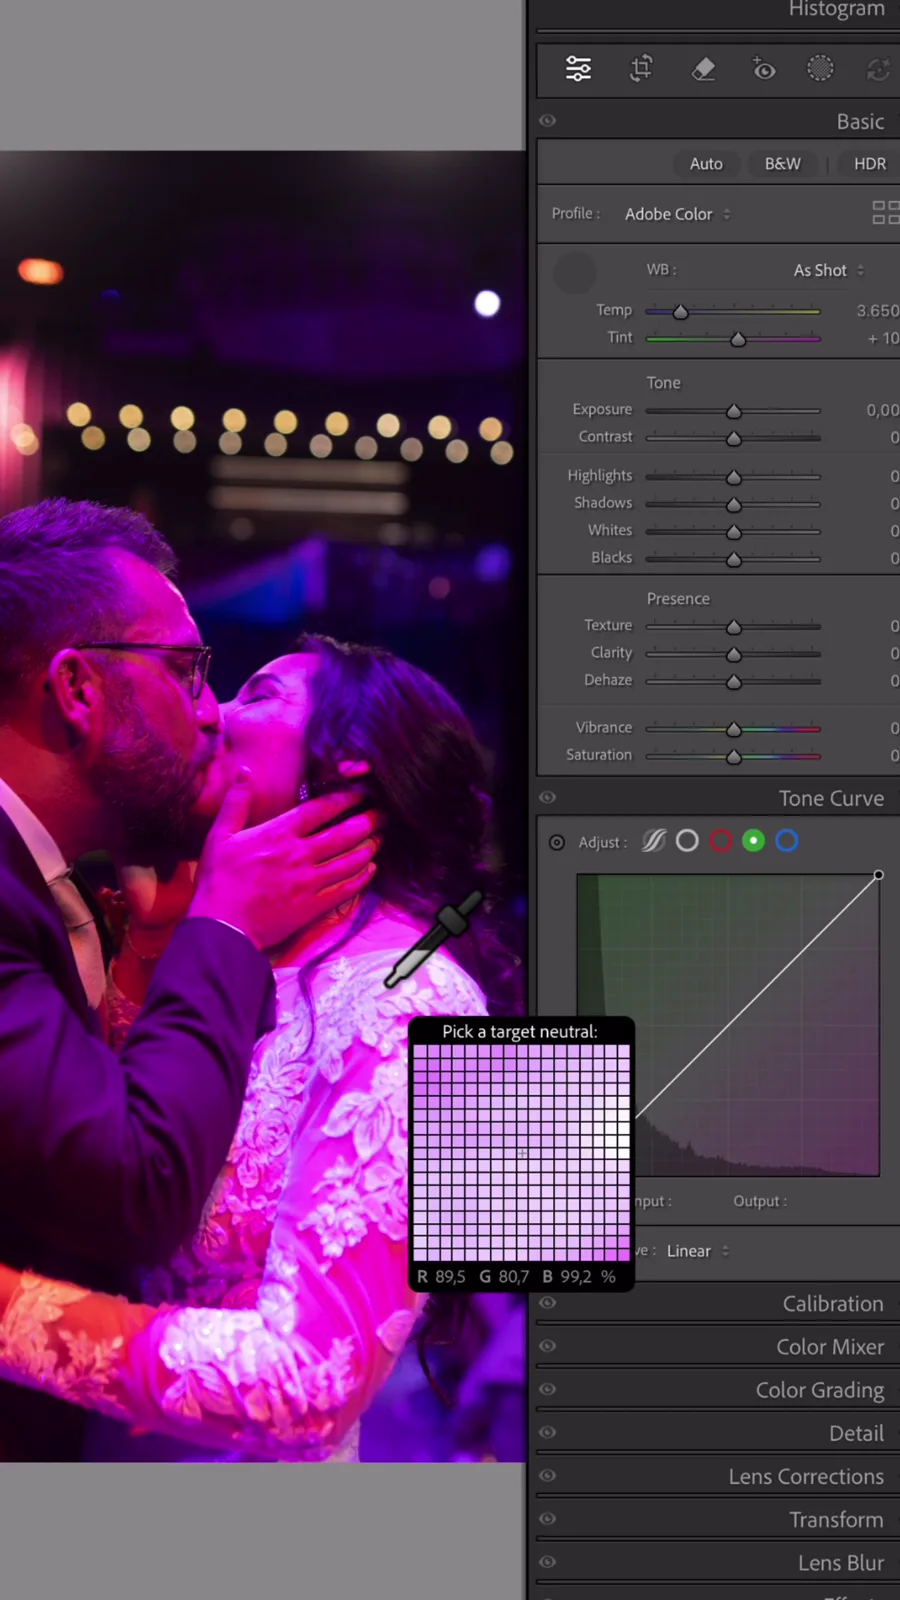The width and height of the screenshot is (900, 1600).
Task: Click the Vibrance slider handle
Action: 734,729
